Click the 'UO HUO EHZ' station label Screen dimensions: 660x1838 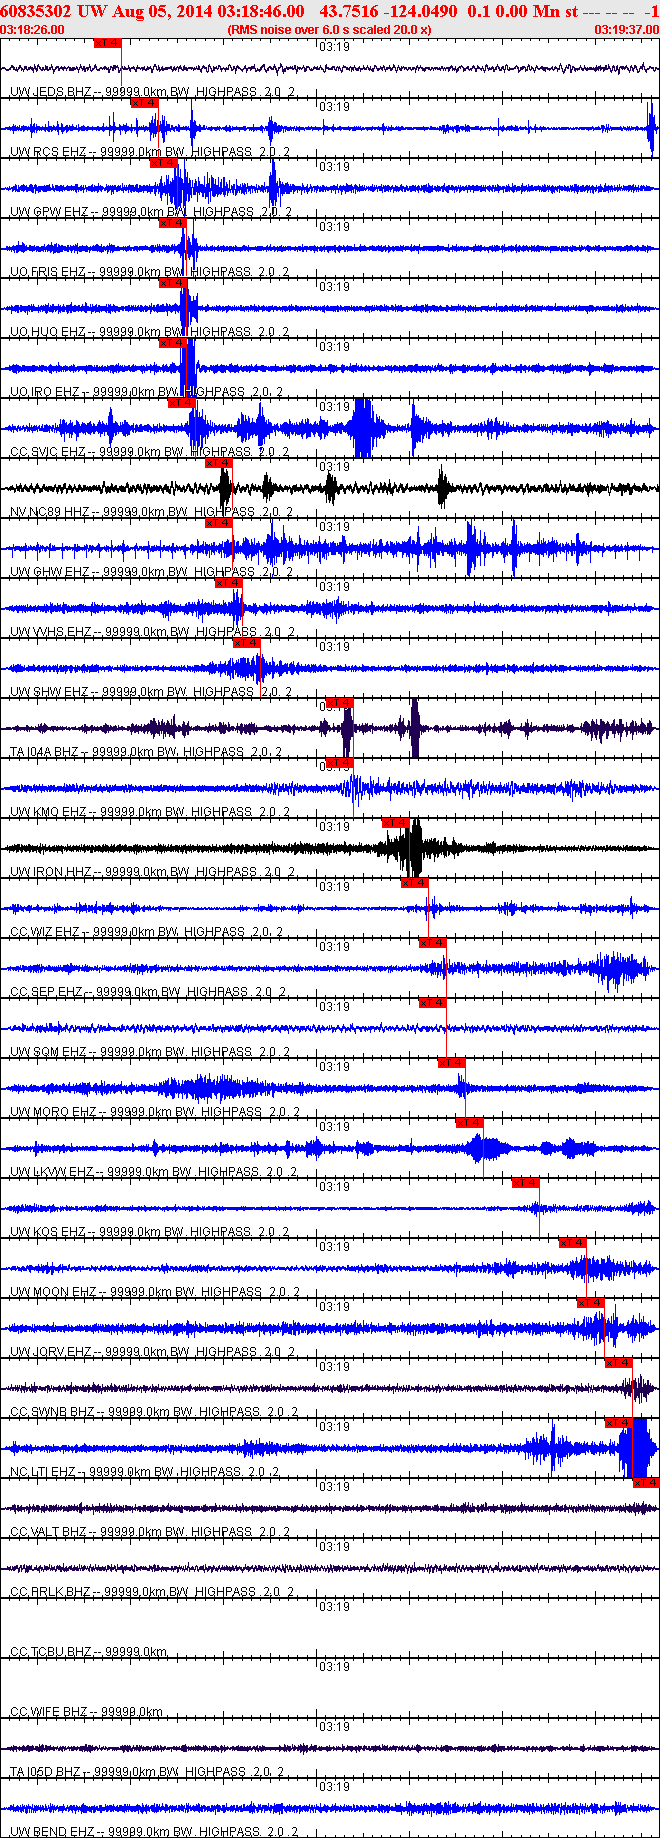(48, 332)
